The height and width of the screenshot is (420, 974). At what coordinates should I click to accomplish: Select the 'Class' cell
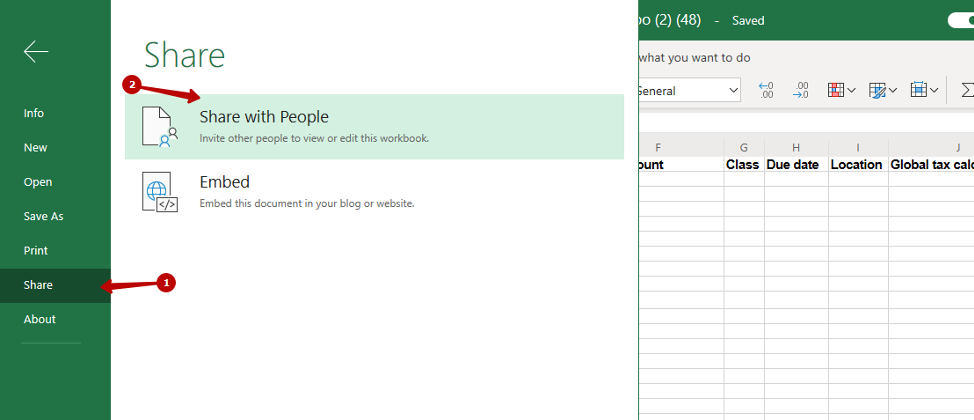coord(744,165)
